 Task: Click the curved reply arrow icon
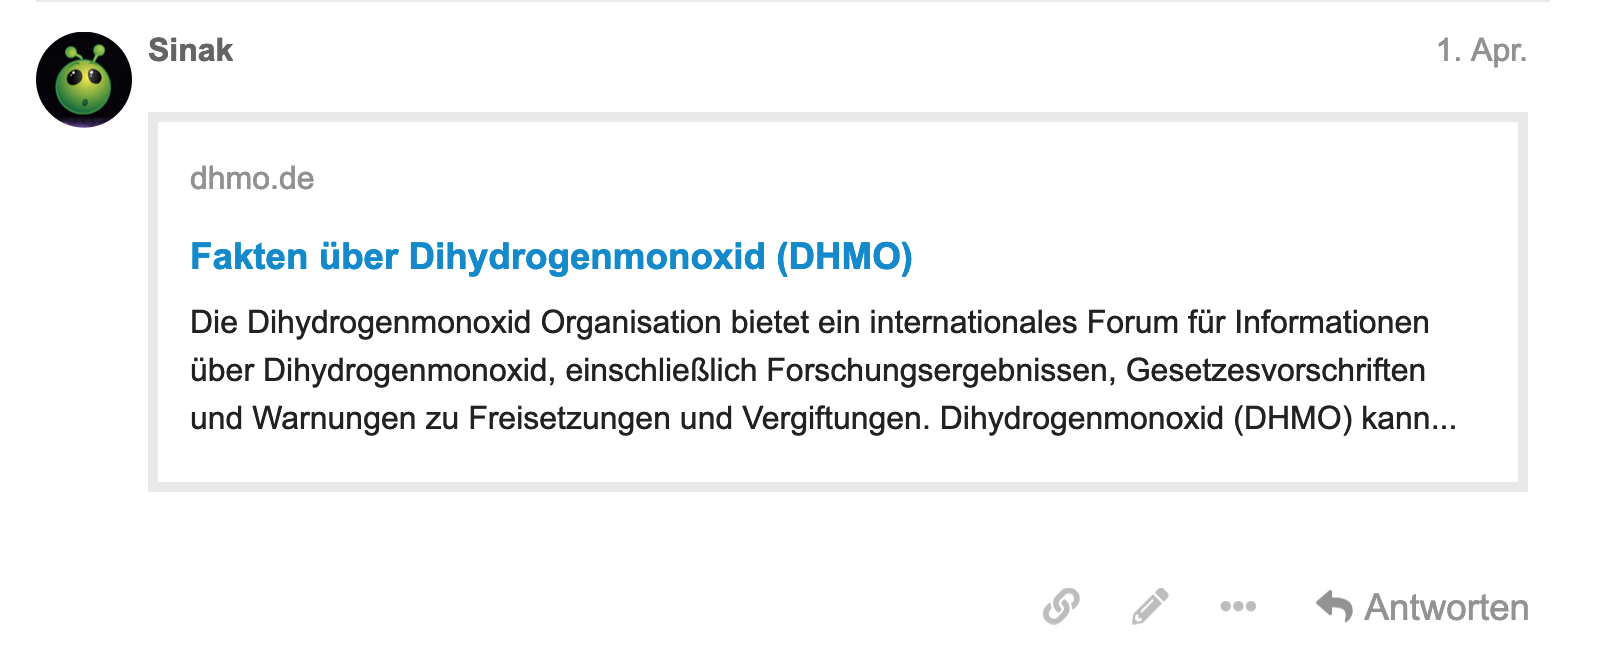pyautogui.click(x=1334, y=606)
